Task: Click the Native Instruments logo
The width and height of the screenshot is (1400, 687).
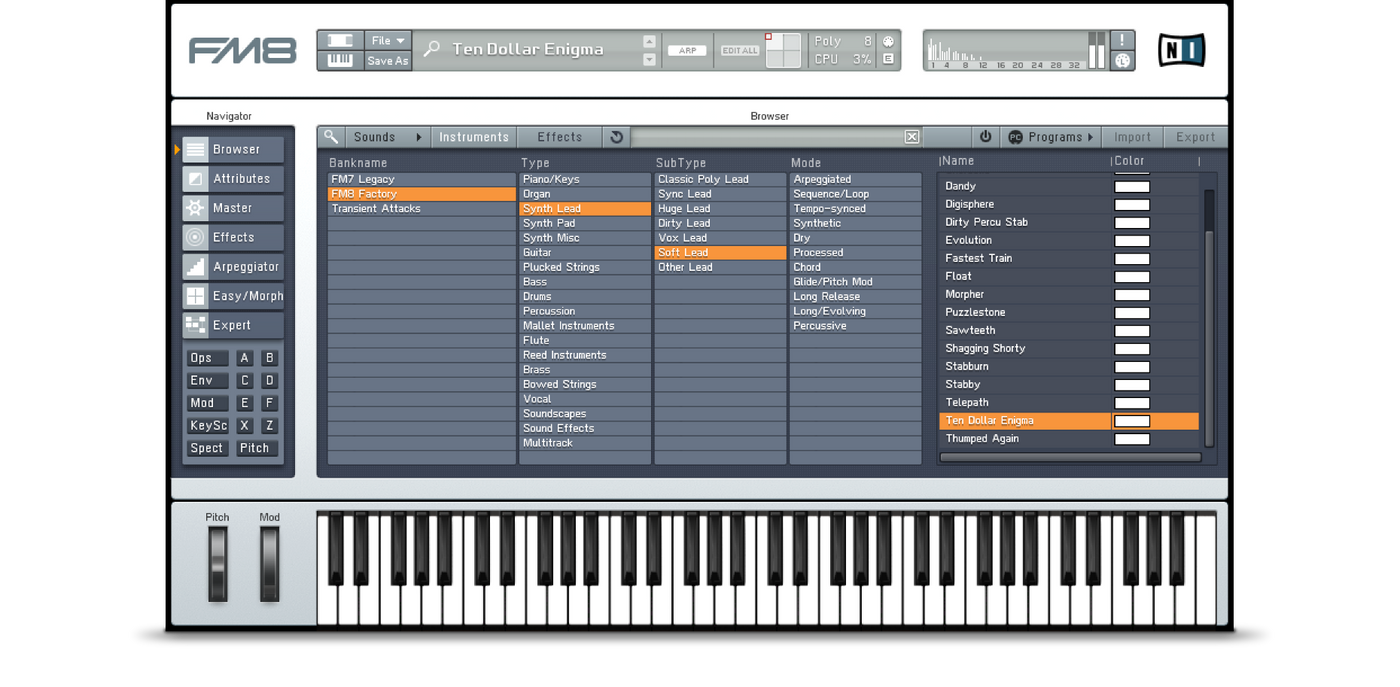Action: click(1181, 50)
